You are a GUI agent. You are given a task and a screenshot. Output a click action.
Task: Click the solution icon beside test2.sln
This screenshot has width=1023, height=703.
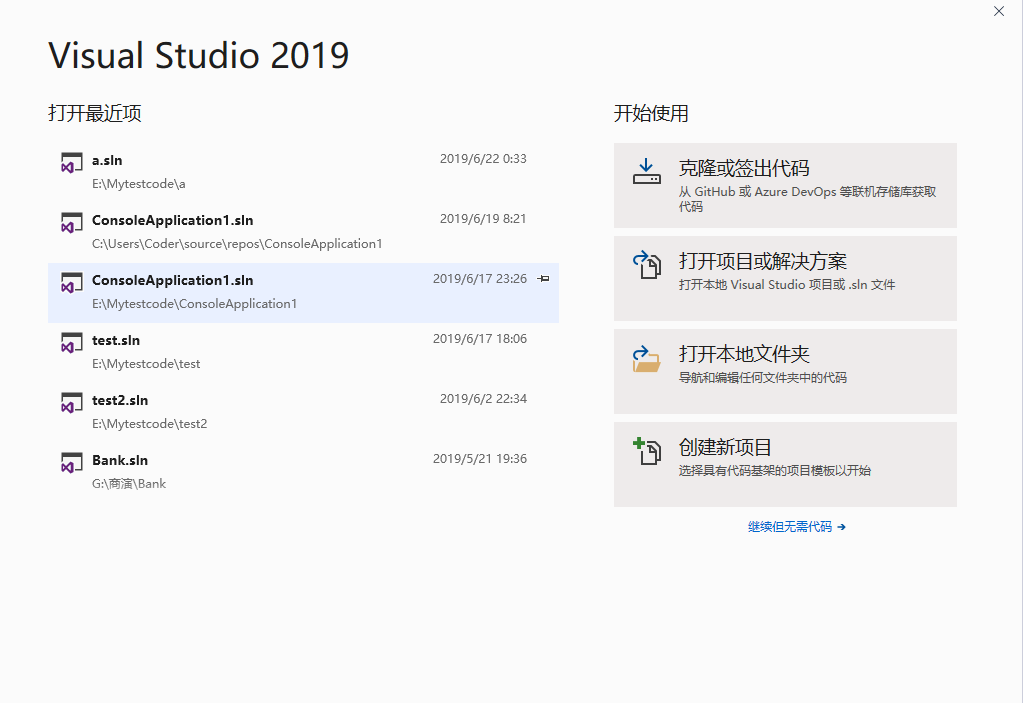pyautogui.click(x=72, y=403)
